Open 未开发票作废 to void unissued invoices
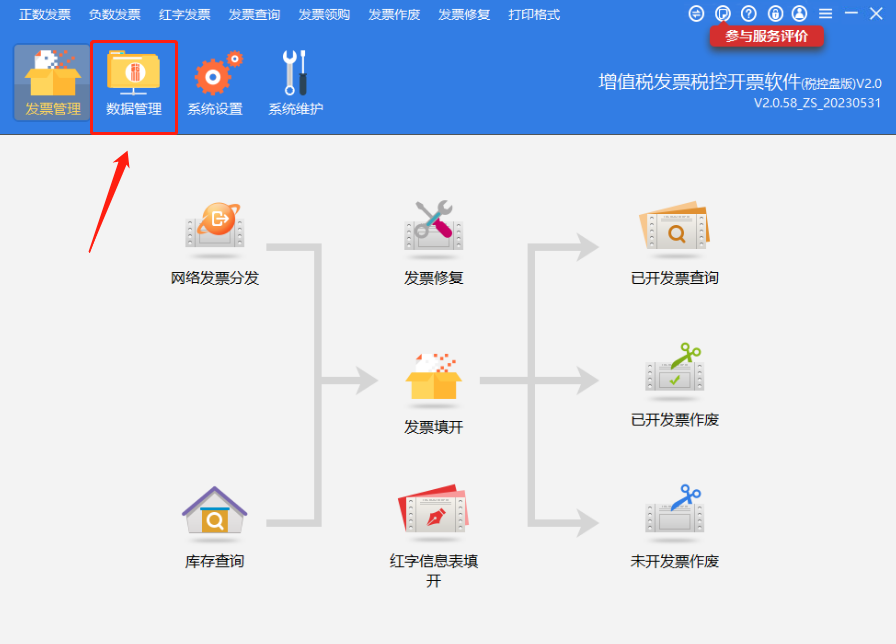The image size is (896, 644). click(x=674, y=527)
